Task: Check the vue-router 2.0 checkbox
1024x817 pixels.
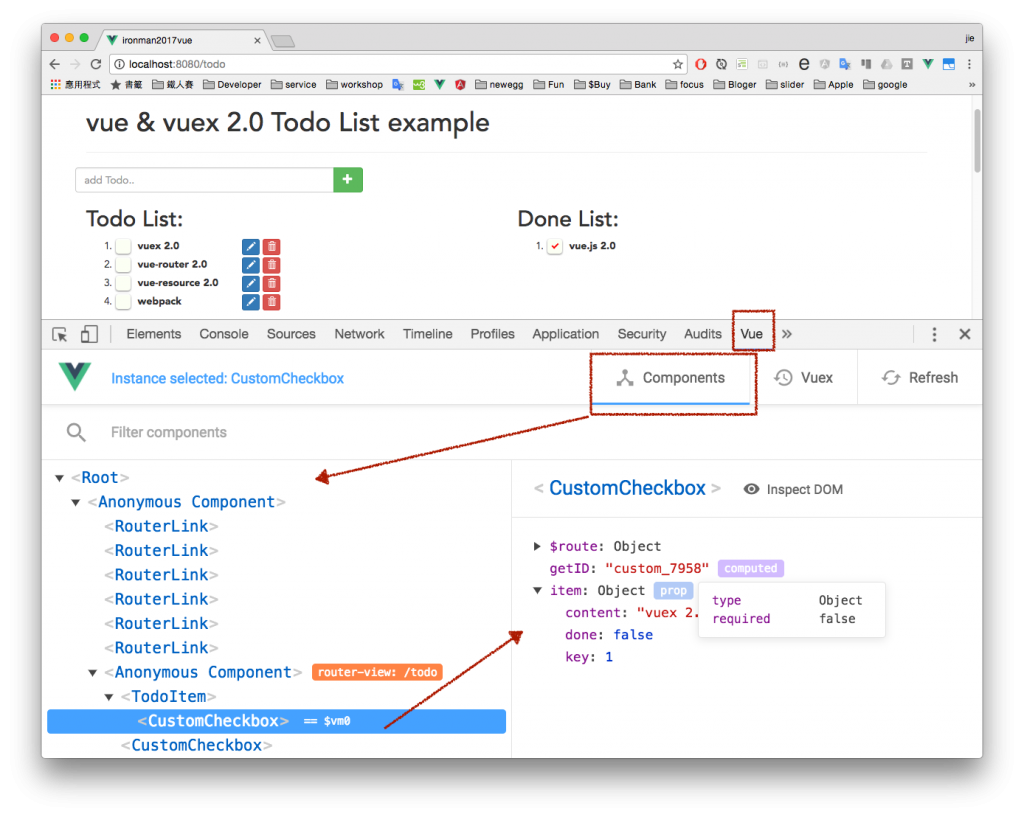Action: (x=123, y=264)
